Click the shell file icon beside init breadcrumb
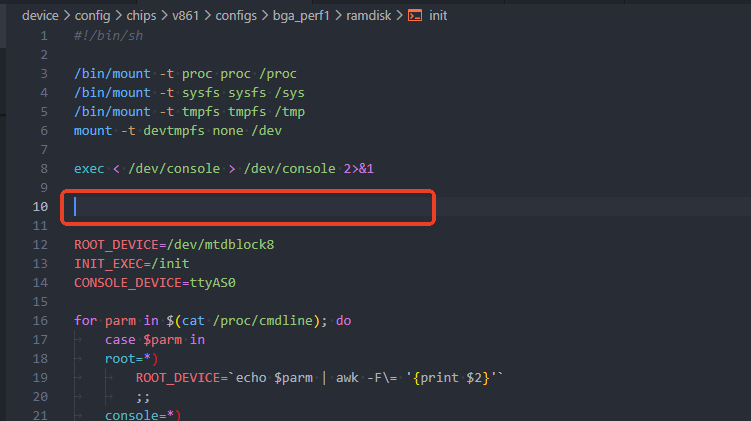This screenshot has height=421, width=751. [x=415, y=15]
